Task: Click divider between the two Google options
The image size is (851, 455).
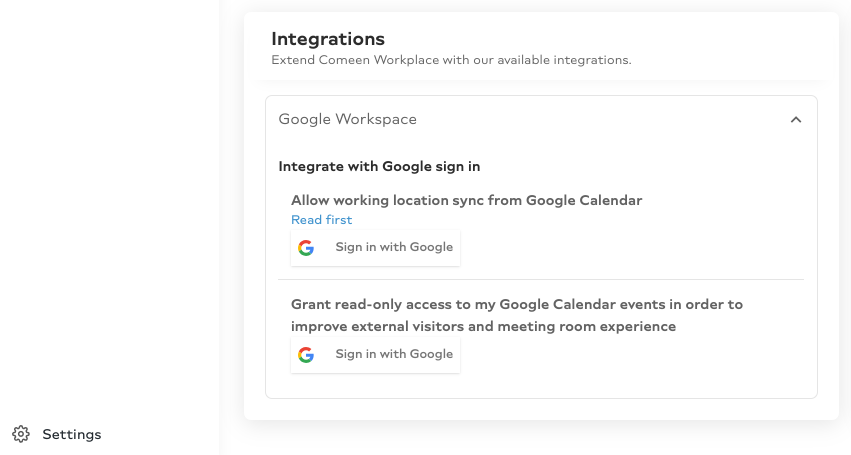Action: pos(541,280)
